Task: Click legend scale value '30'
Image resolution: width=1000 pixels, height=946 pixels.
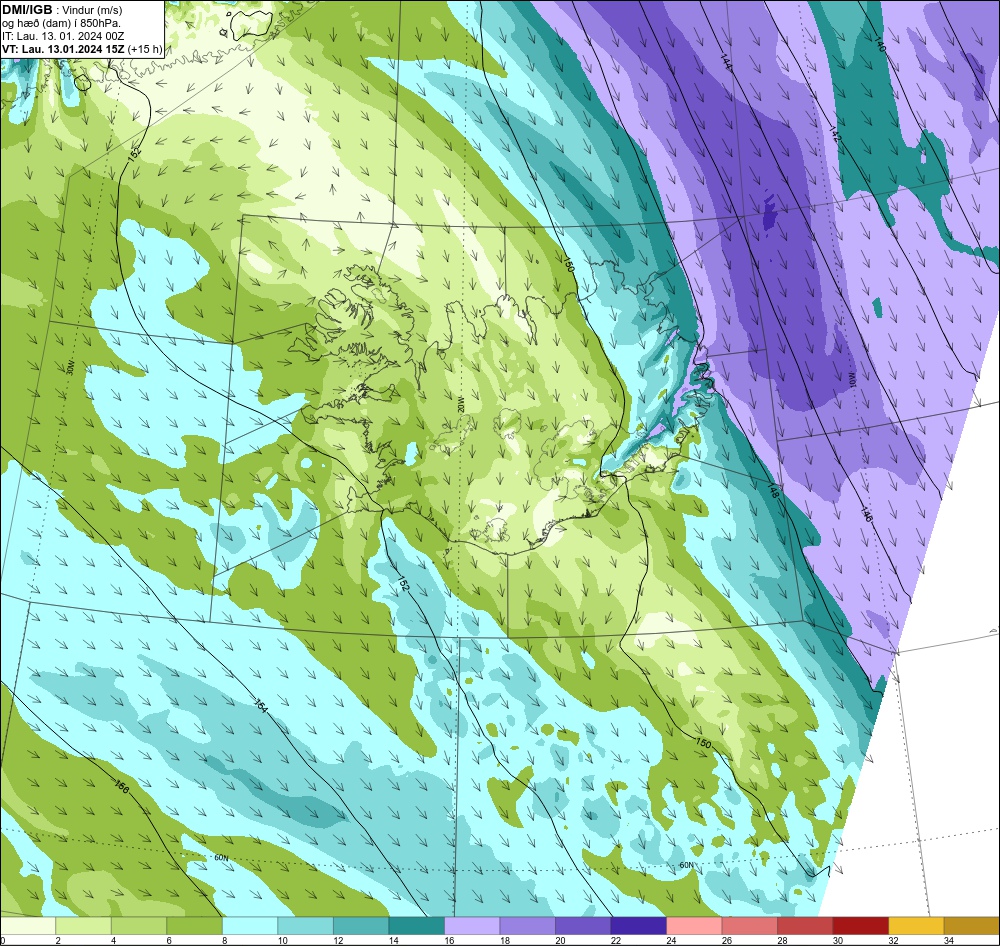Action: pyautogui.click(x=837, y=940)
